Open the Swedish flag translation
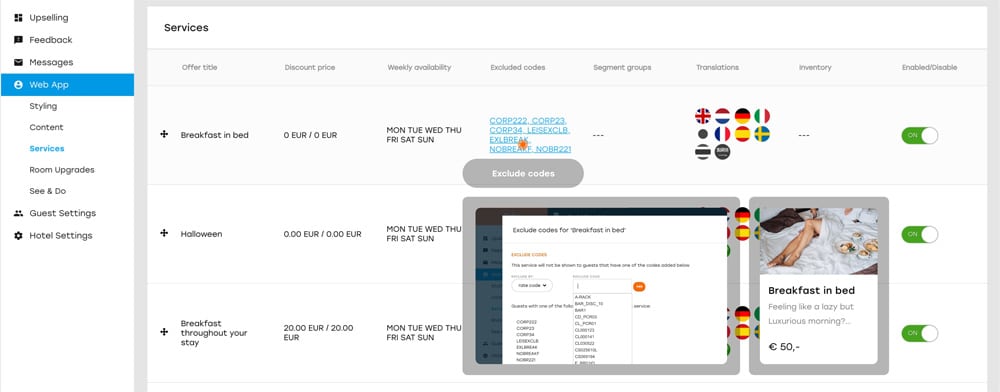This screenshot has height=392, width=1000. (762, 134)
